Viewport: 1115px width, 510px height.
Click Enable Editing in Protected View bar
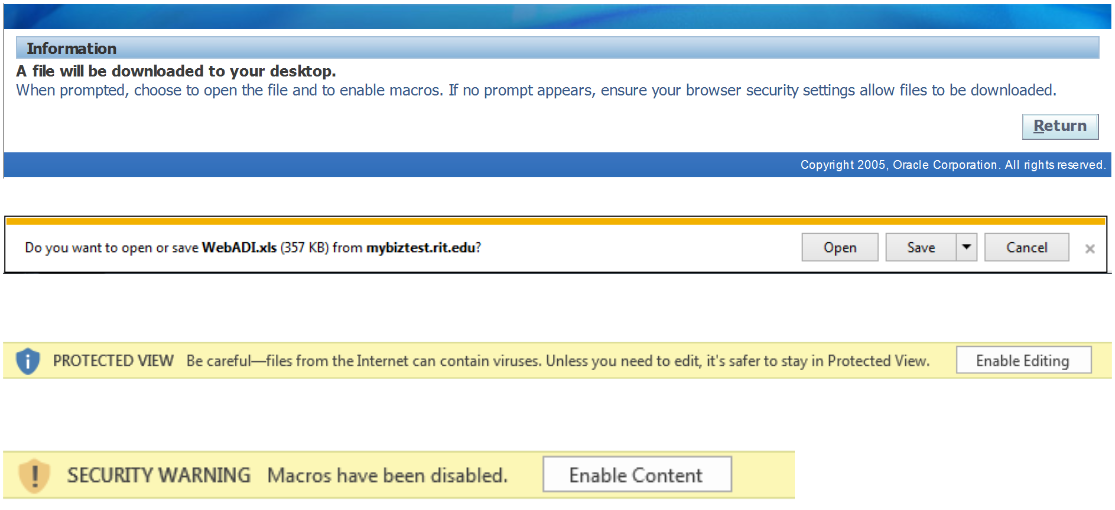coord(1022,361)
